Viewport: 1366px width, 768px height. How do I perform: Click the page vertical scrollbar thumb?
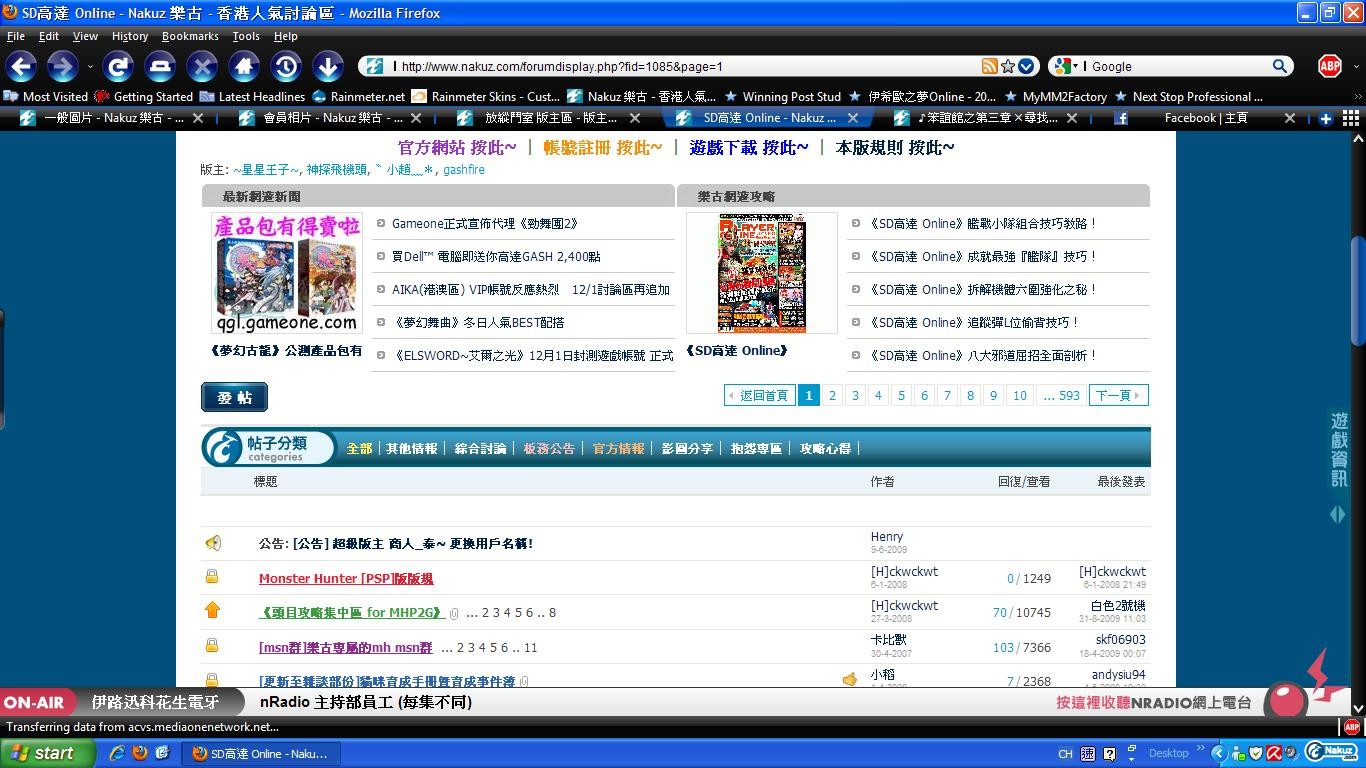coord(1357,292)
